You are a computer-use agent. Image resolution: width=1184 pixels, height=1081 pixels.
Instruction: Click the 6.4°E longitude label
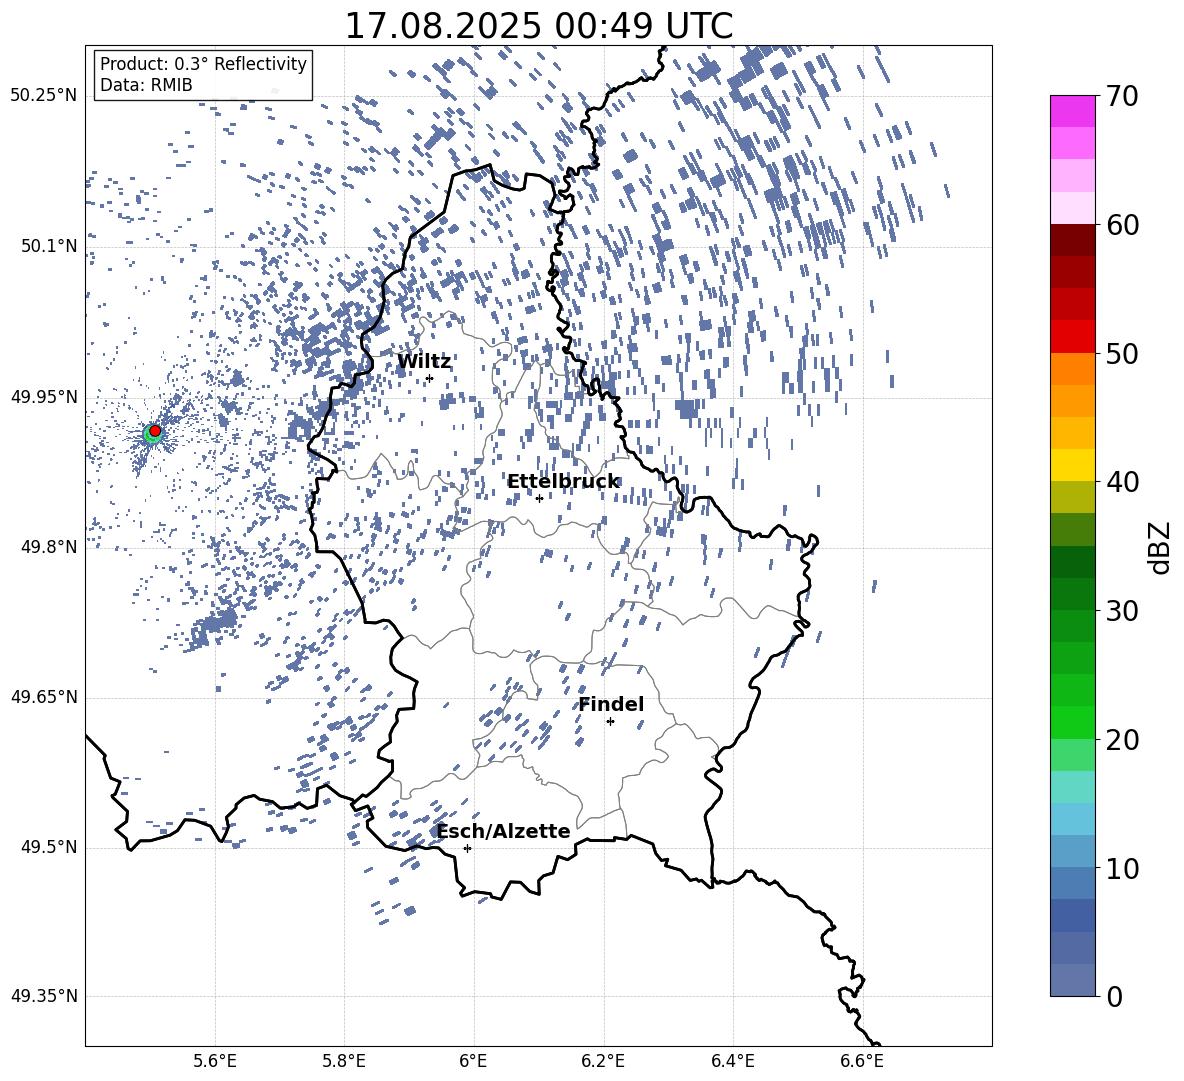(x=732, y=1061)
